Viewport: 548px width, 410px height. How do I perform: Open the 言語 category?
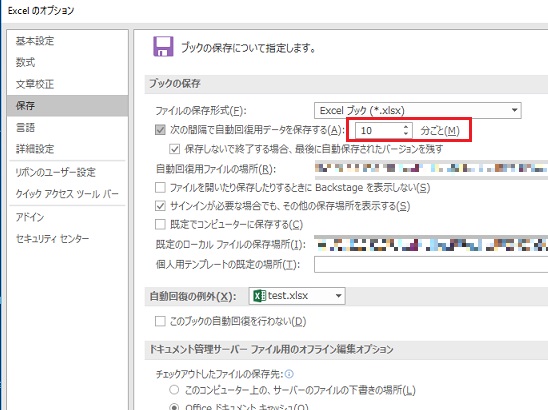(x=25, y=127)
